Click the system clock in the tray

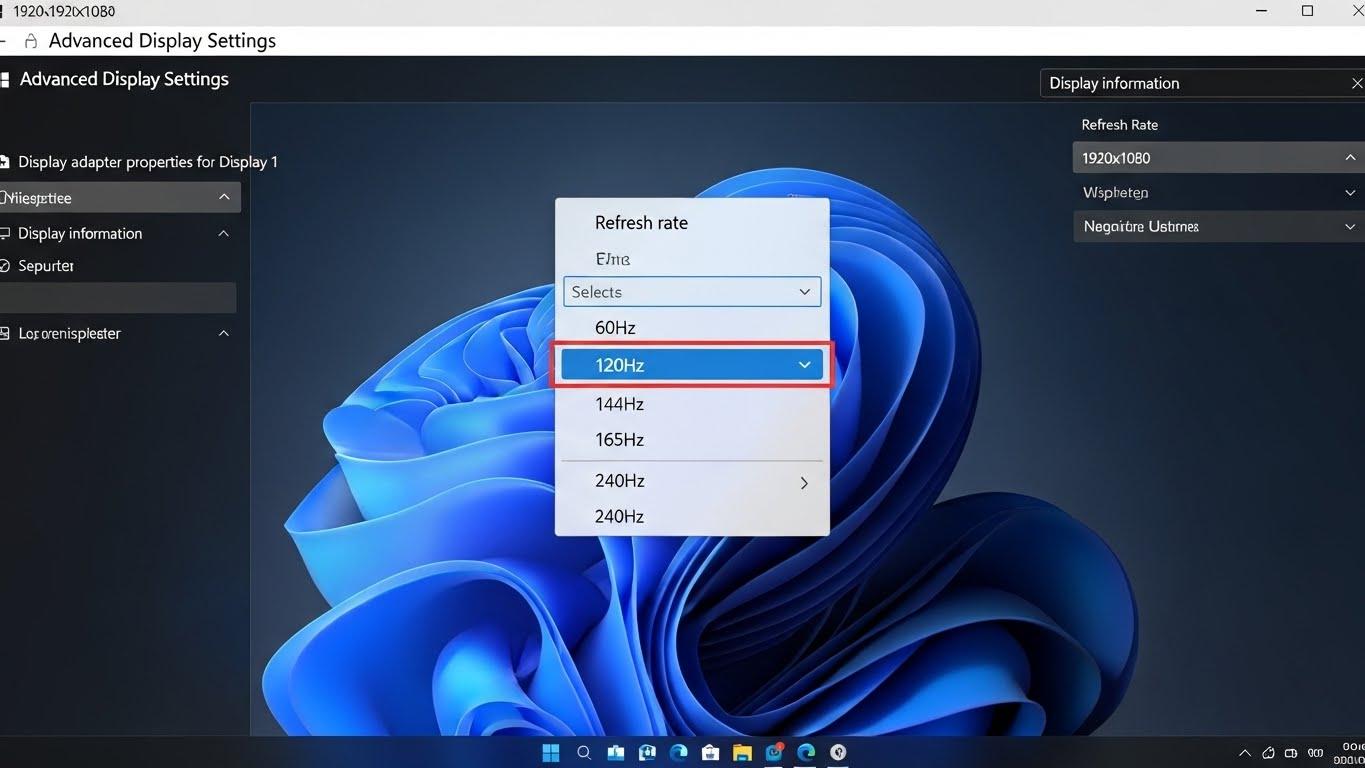[1348, 752]
